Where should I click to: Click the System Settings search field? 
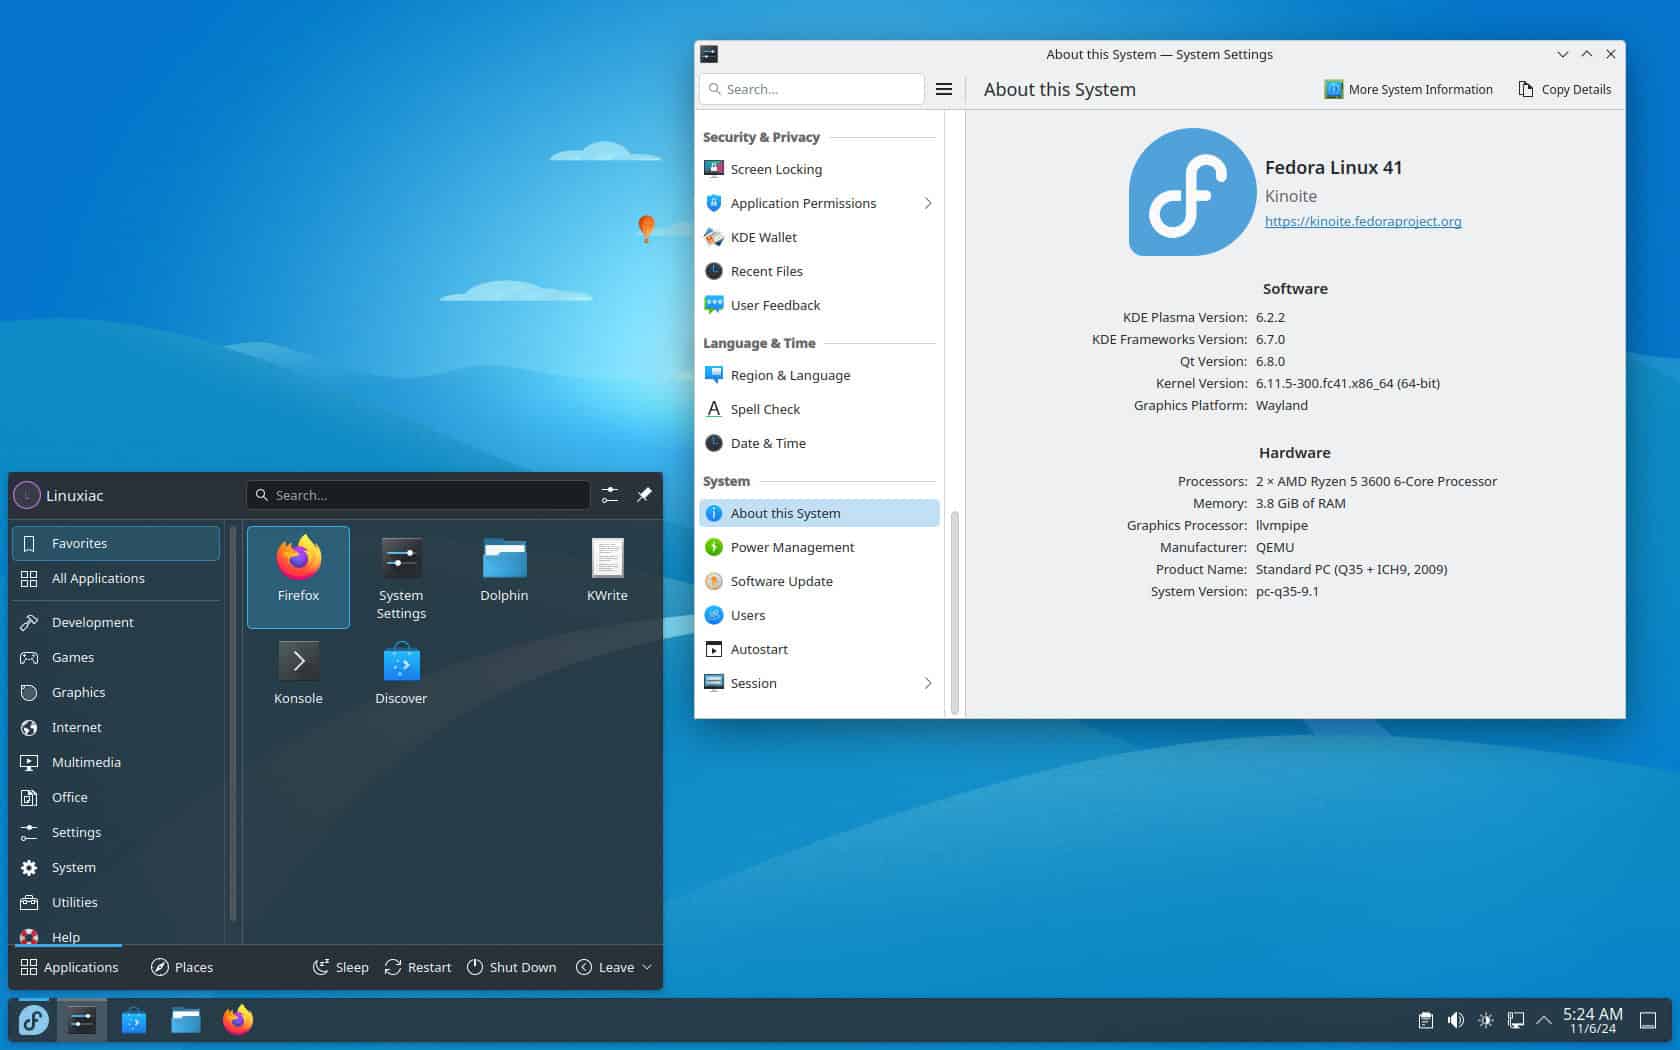pyautogui.click(x=811, y=89)
